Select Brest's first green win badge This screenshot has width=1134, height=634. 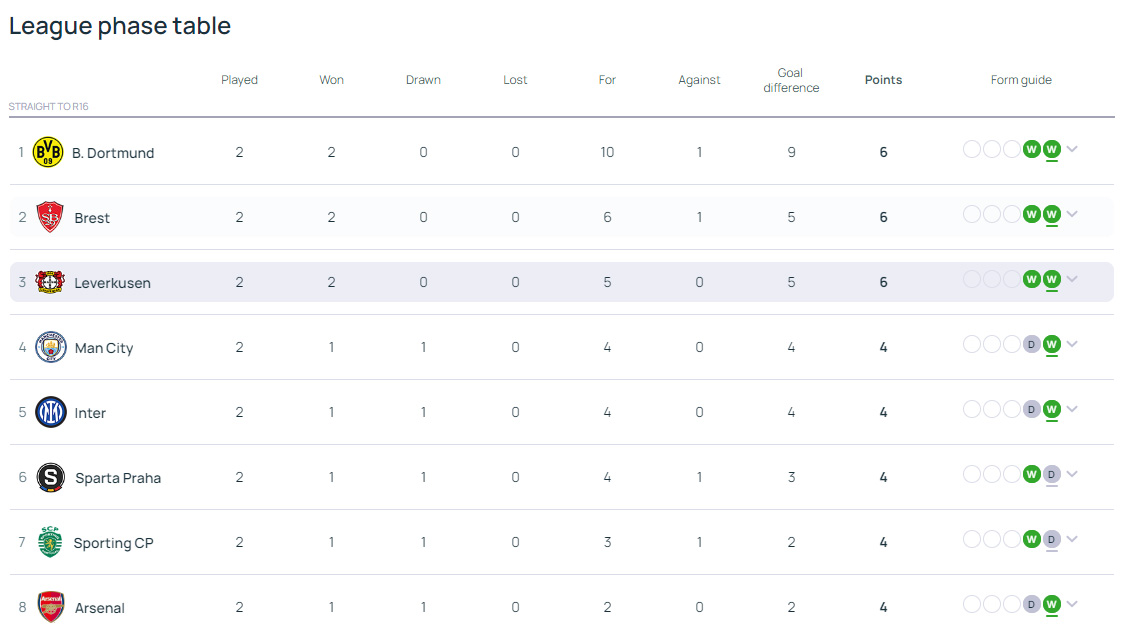click(1031, 214)
